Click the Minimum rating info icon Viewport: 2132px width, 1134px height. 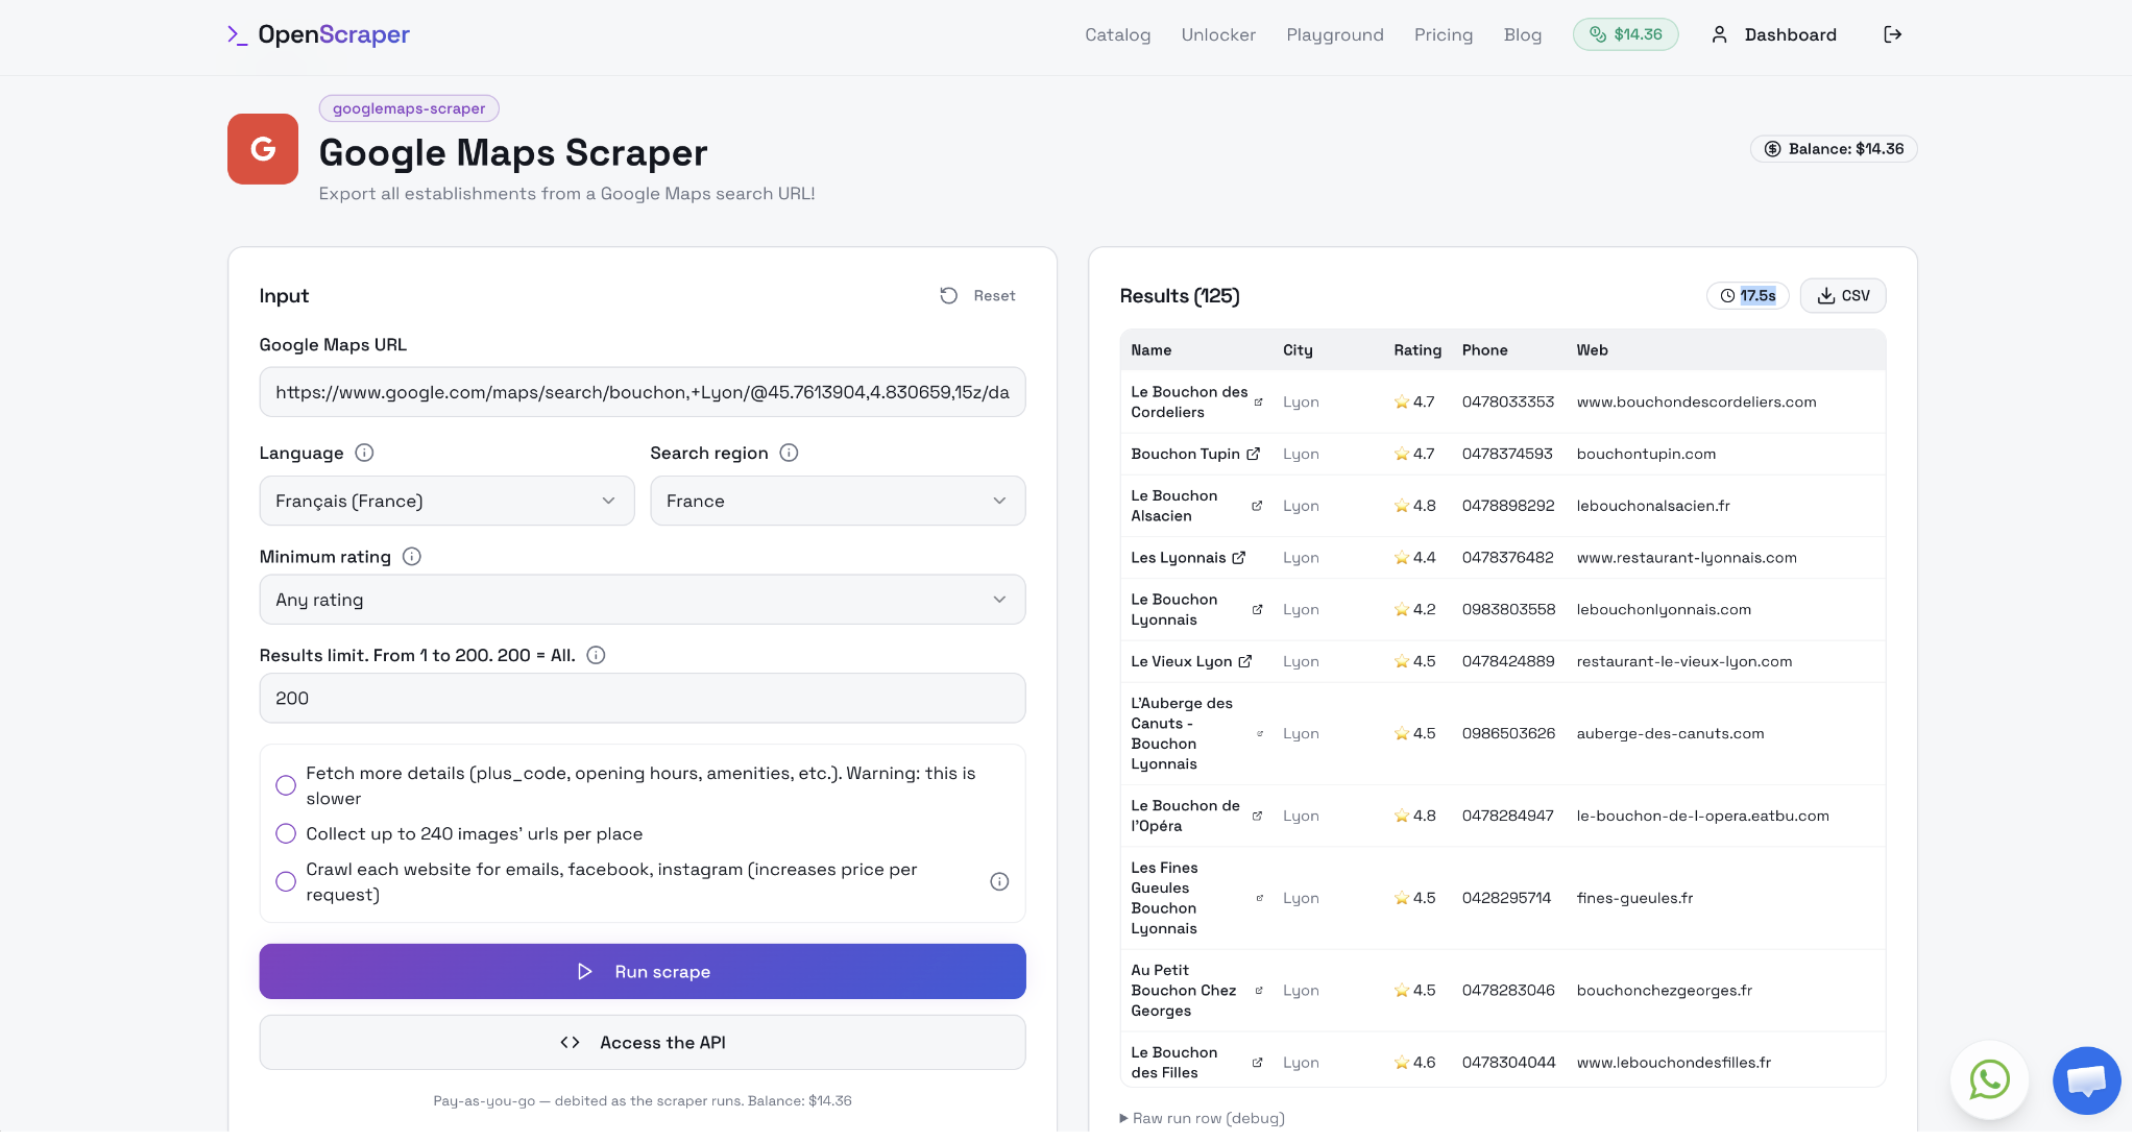(412, 557)
